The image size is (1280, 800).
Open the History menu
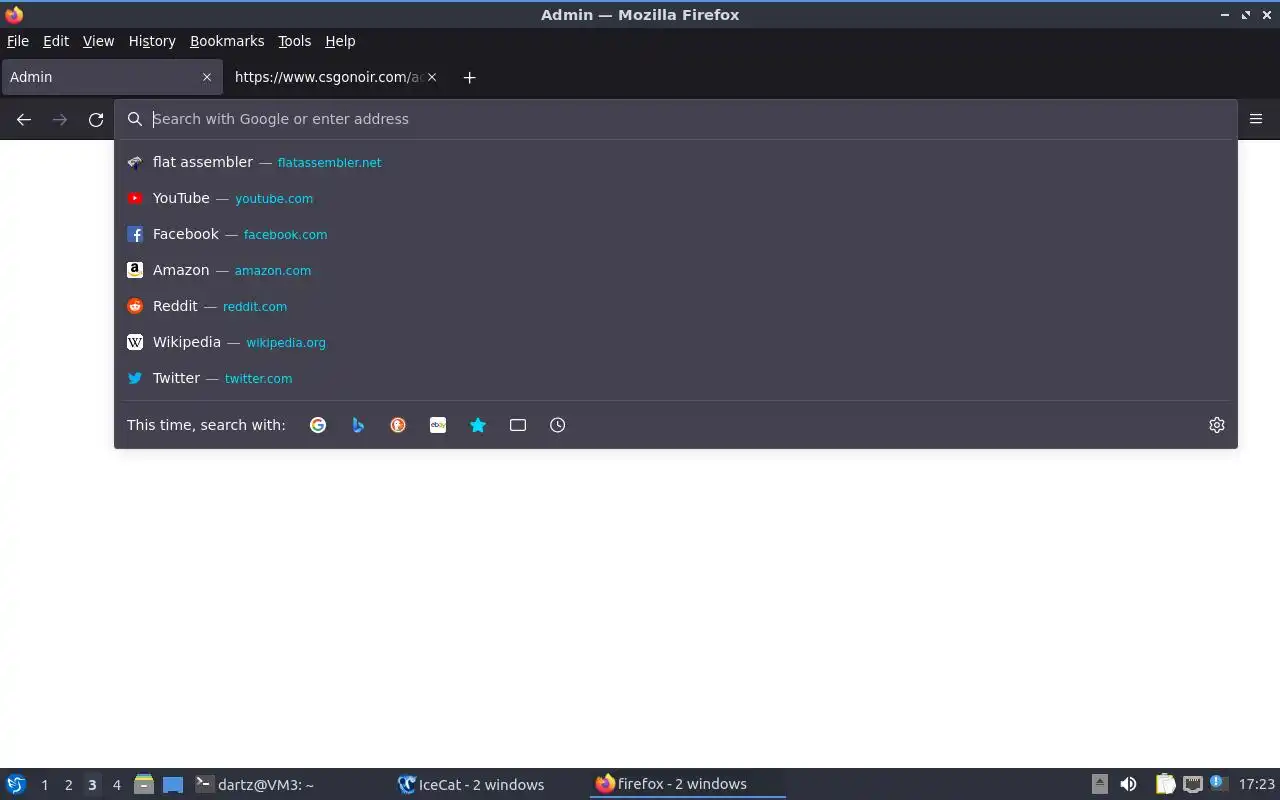(152, 41)
